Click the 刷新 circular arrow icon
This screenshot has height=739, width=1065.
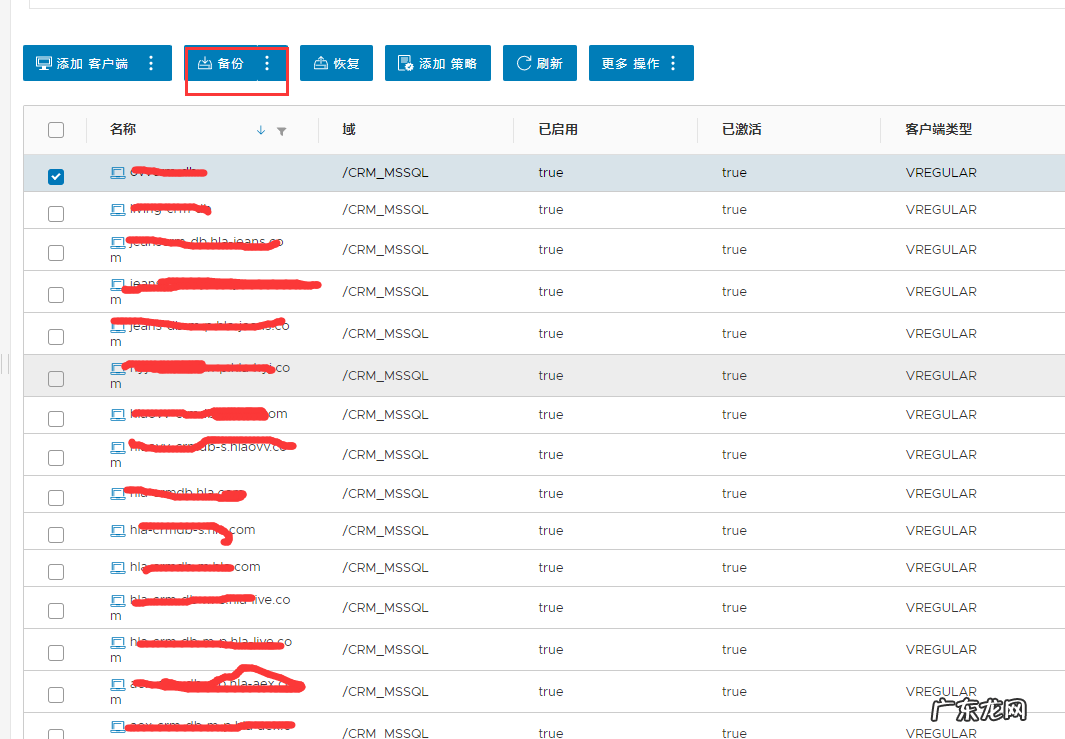point(523,63)
